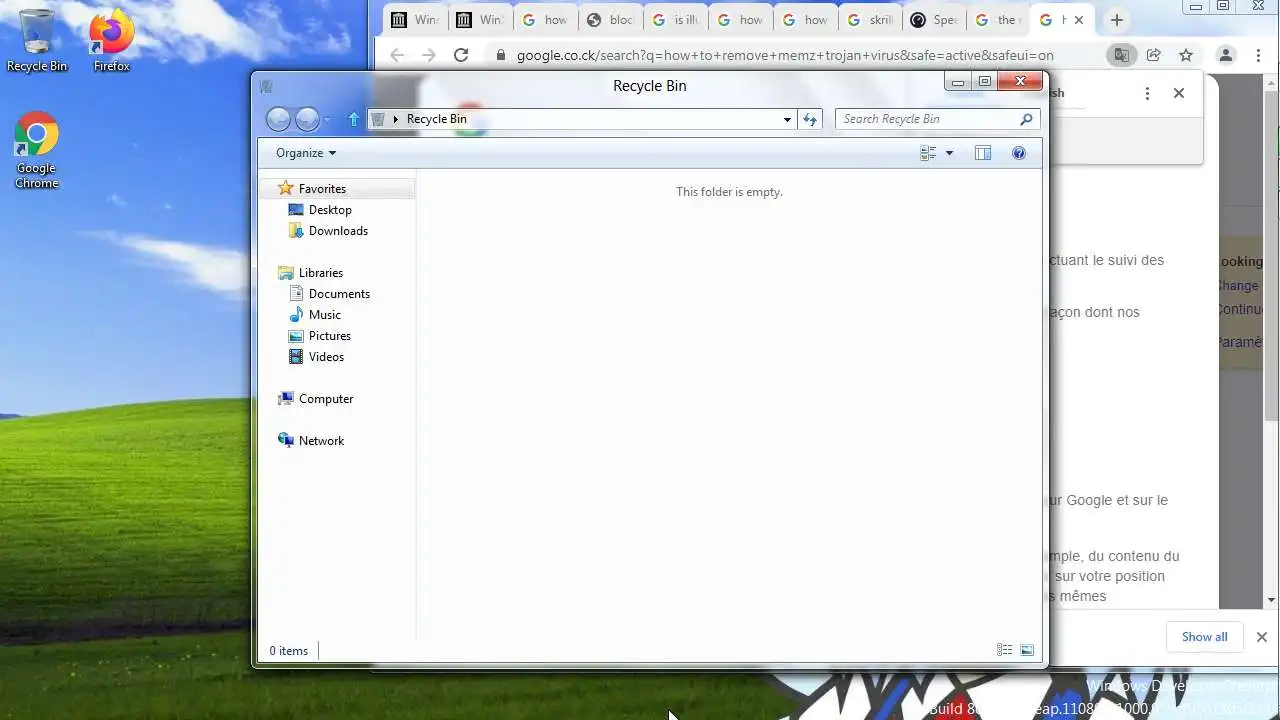Open Desktop under Favorites
Image resolution: width=1280 pixels, height=720 pixels.
[330, 210]
